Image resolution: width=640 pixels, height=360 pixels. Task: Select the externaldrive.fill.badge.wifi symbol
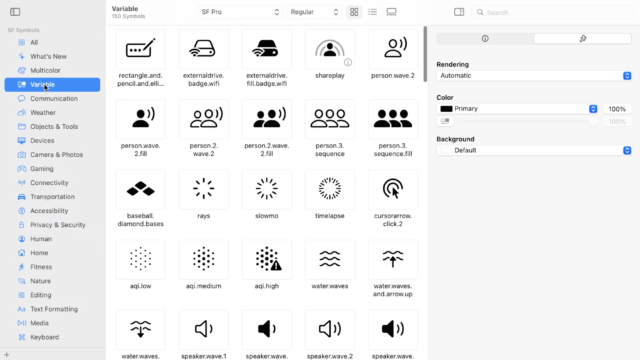click(x=267, y=49)
